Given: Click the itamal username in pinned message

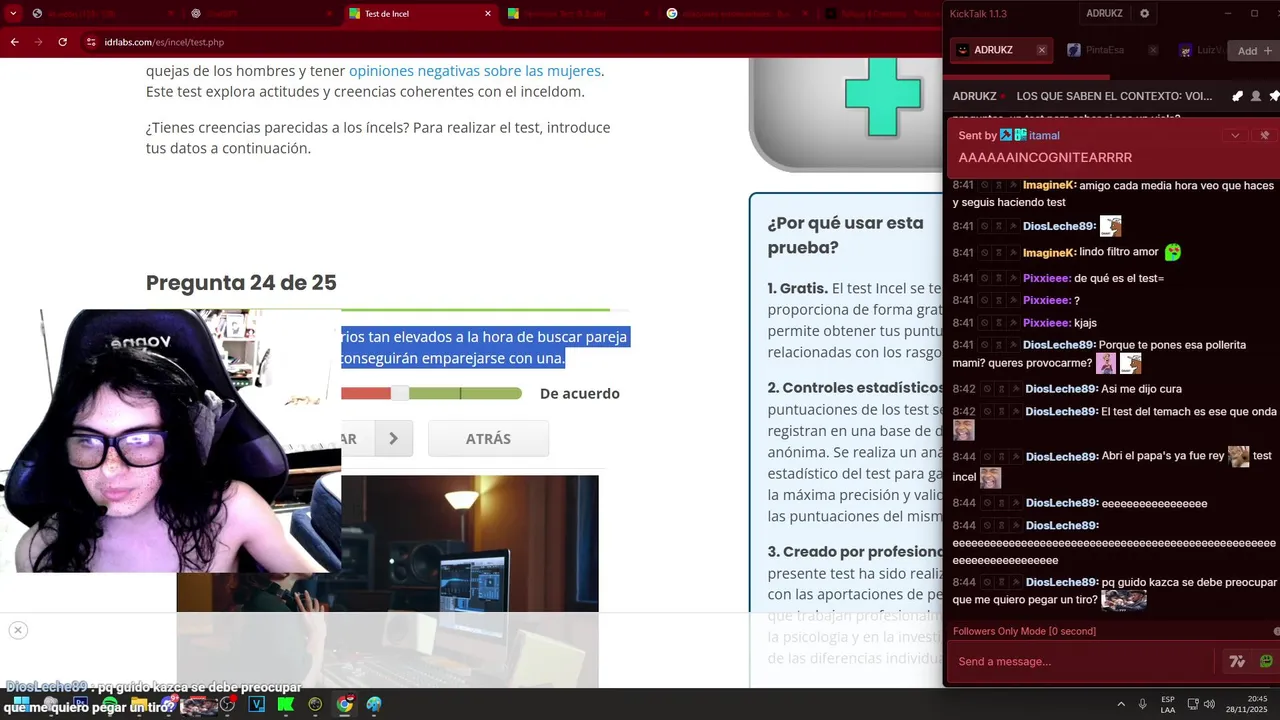Looking at the screenshot, I should [x=1044, y=135].
